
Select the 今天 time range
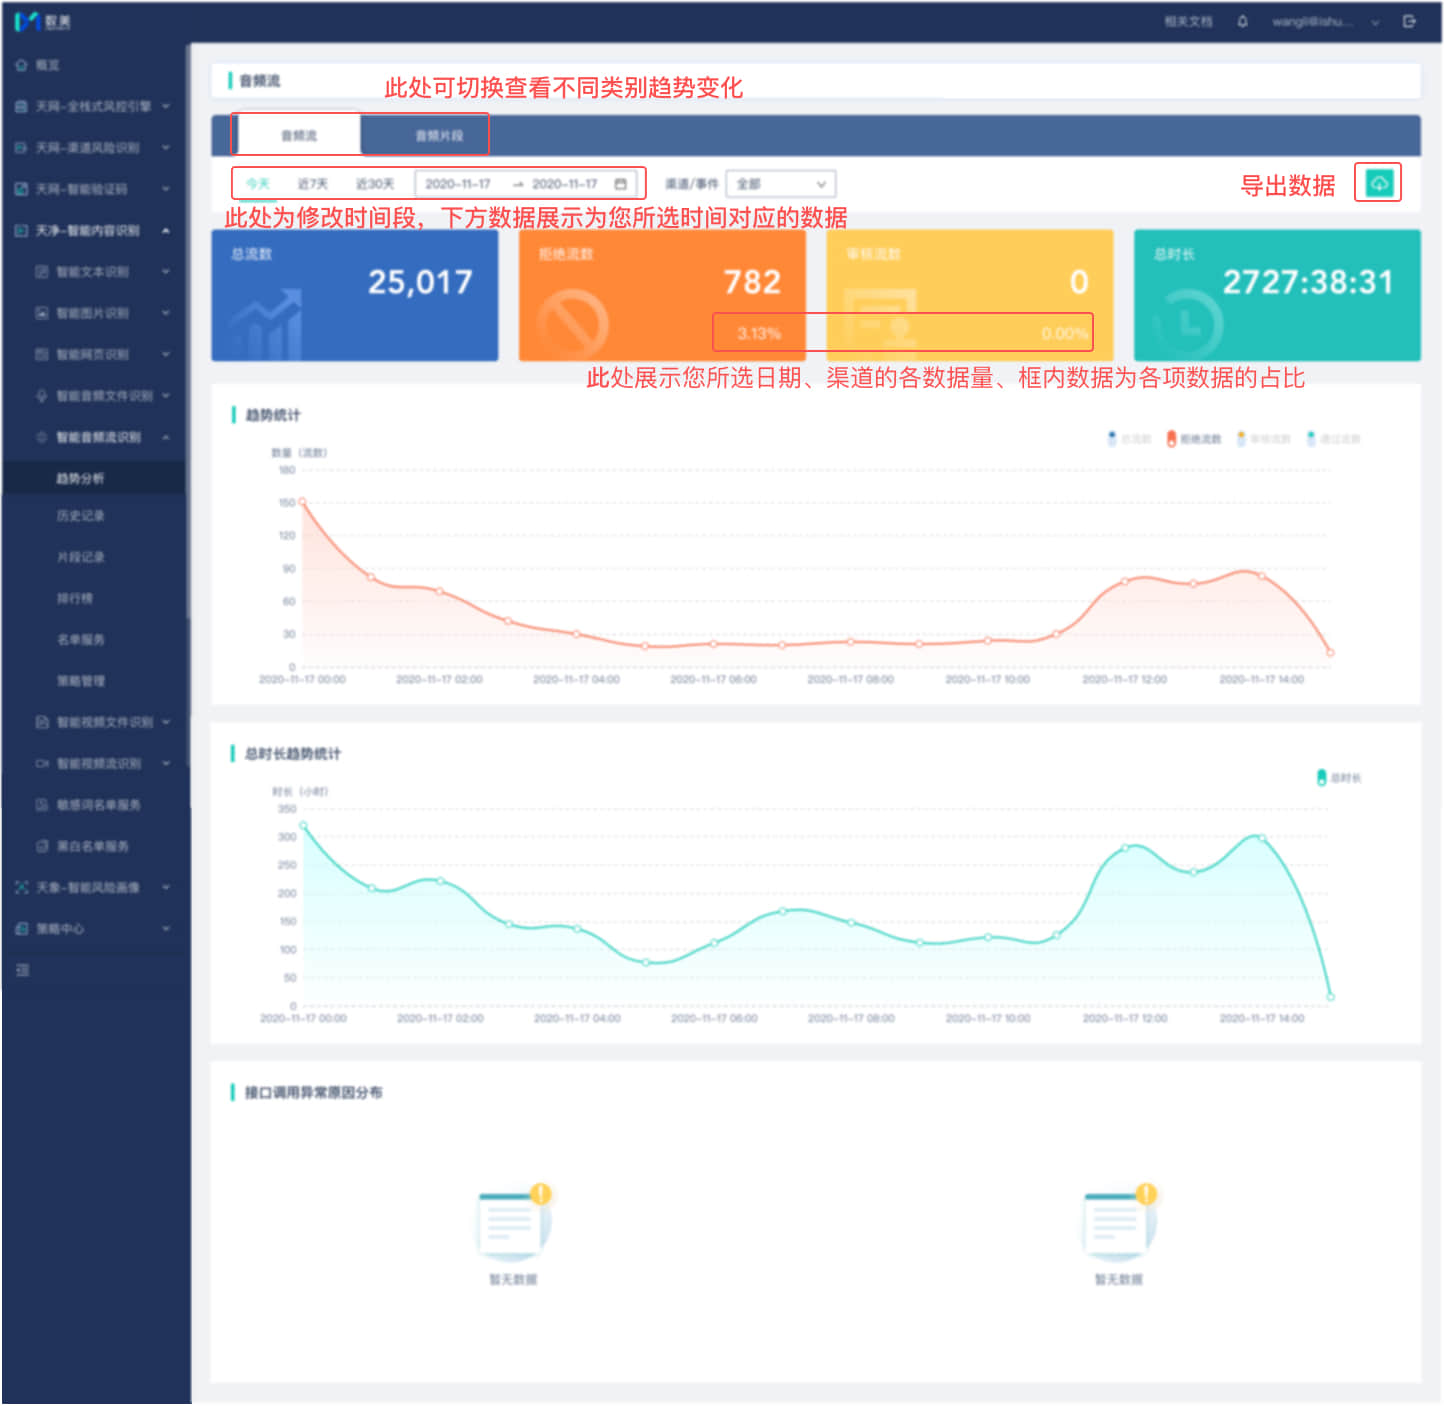[x=258, y=184]
